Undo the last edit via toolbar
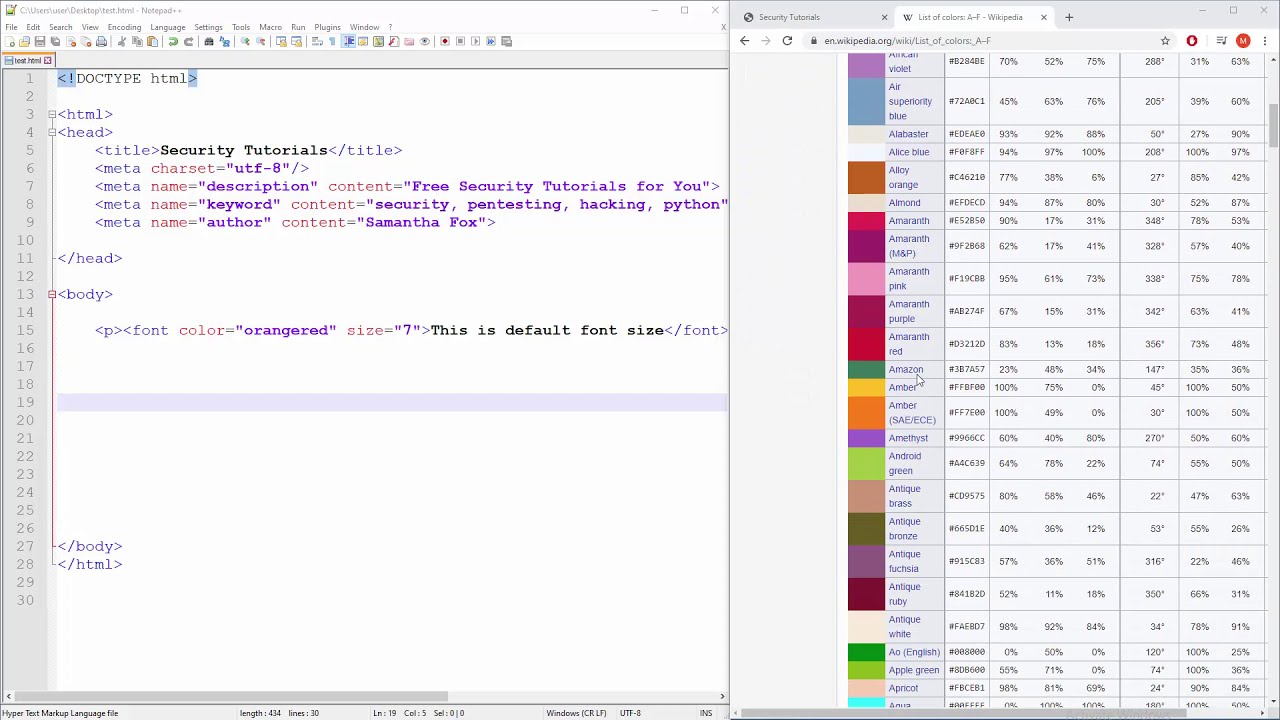 coord(173,41)
